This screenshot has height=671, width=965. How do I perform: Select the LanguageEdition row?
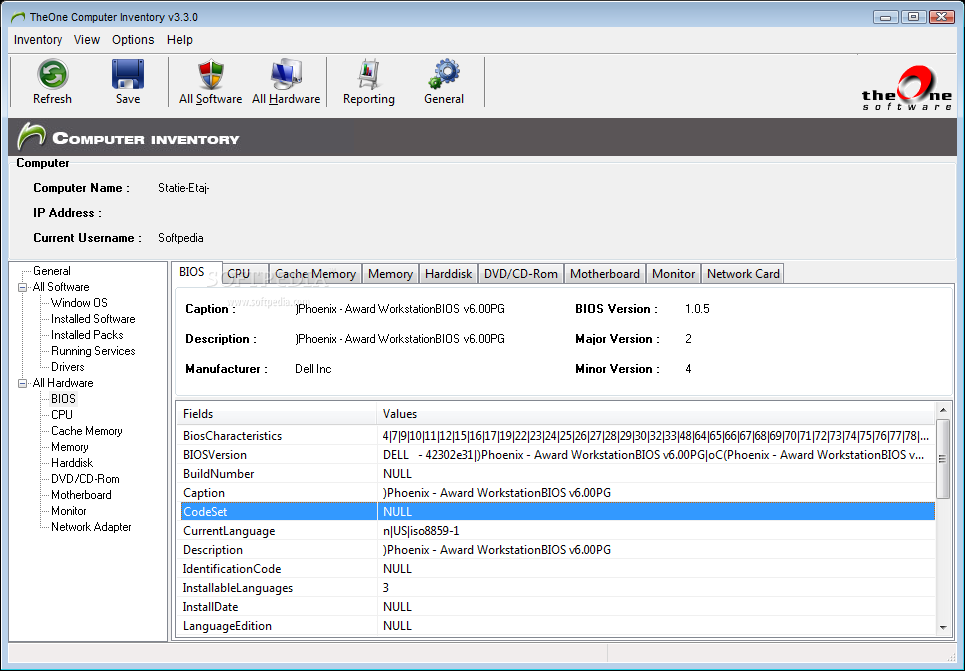pyautogui.click(x=556, y=626)
